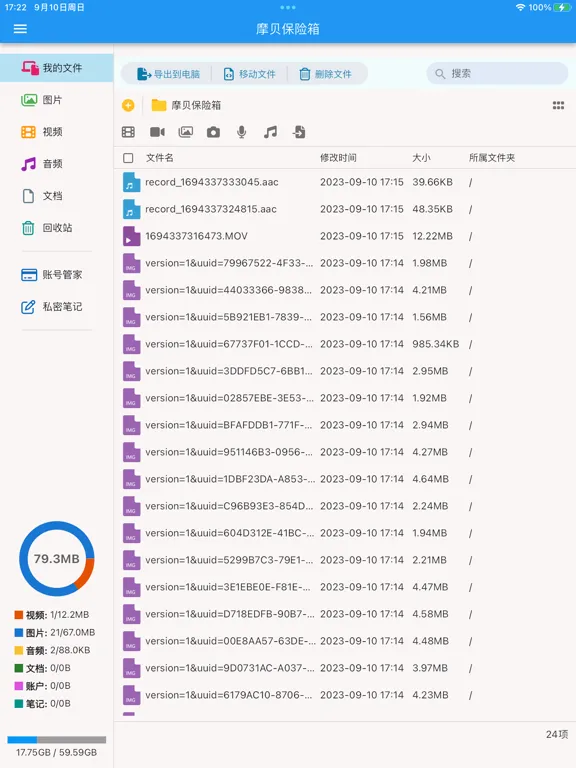Take a photo with camera icon
Screen dimensions: 576x768
pyautogui.click(x=214, y=132)
